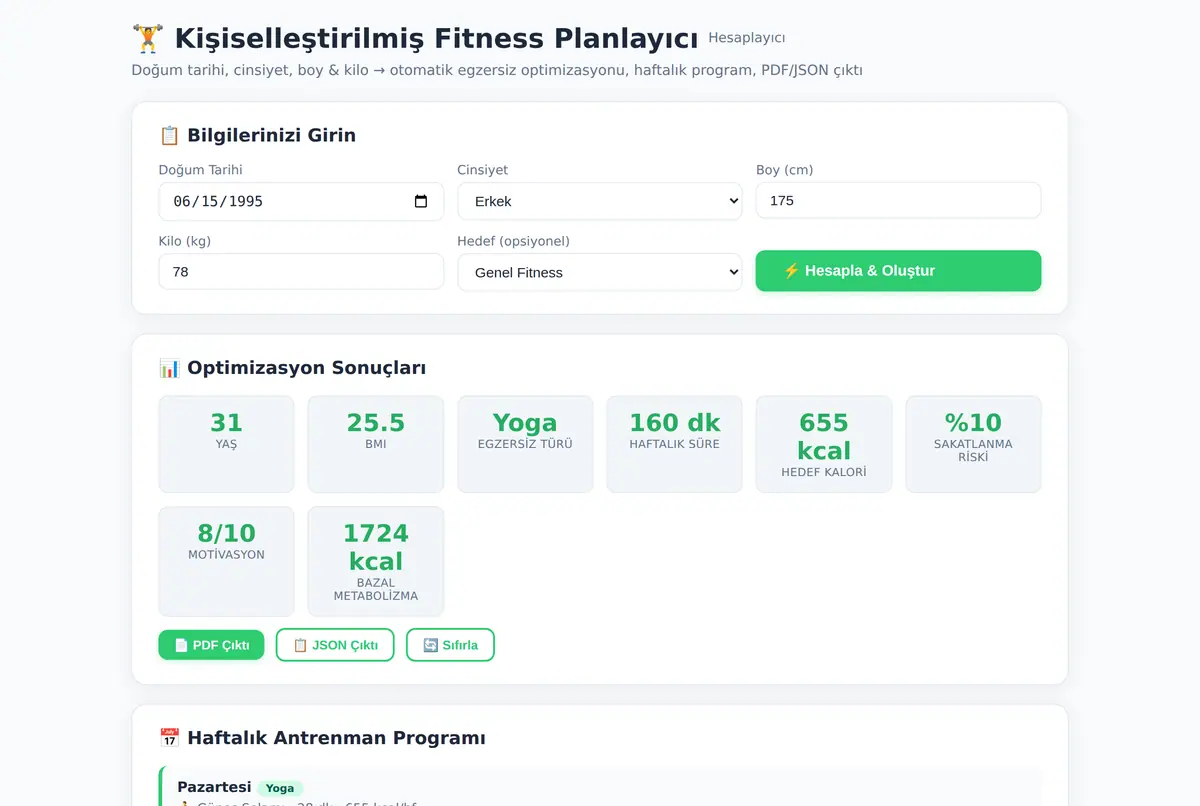Click the Optimizasyon Sonuçları heading
1200x806 pixels.
pos(306,368)
